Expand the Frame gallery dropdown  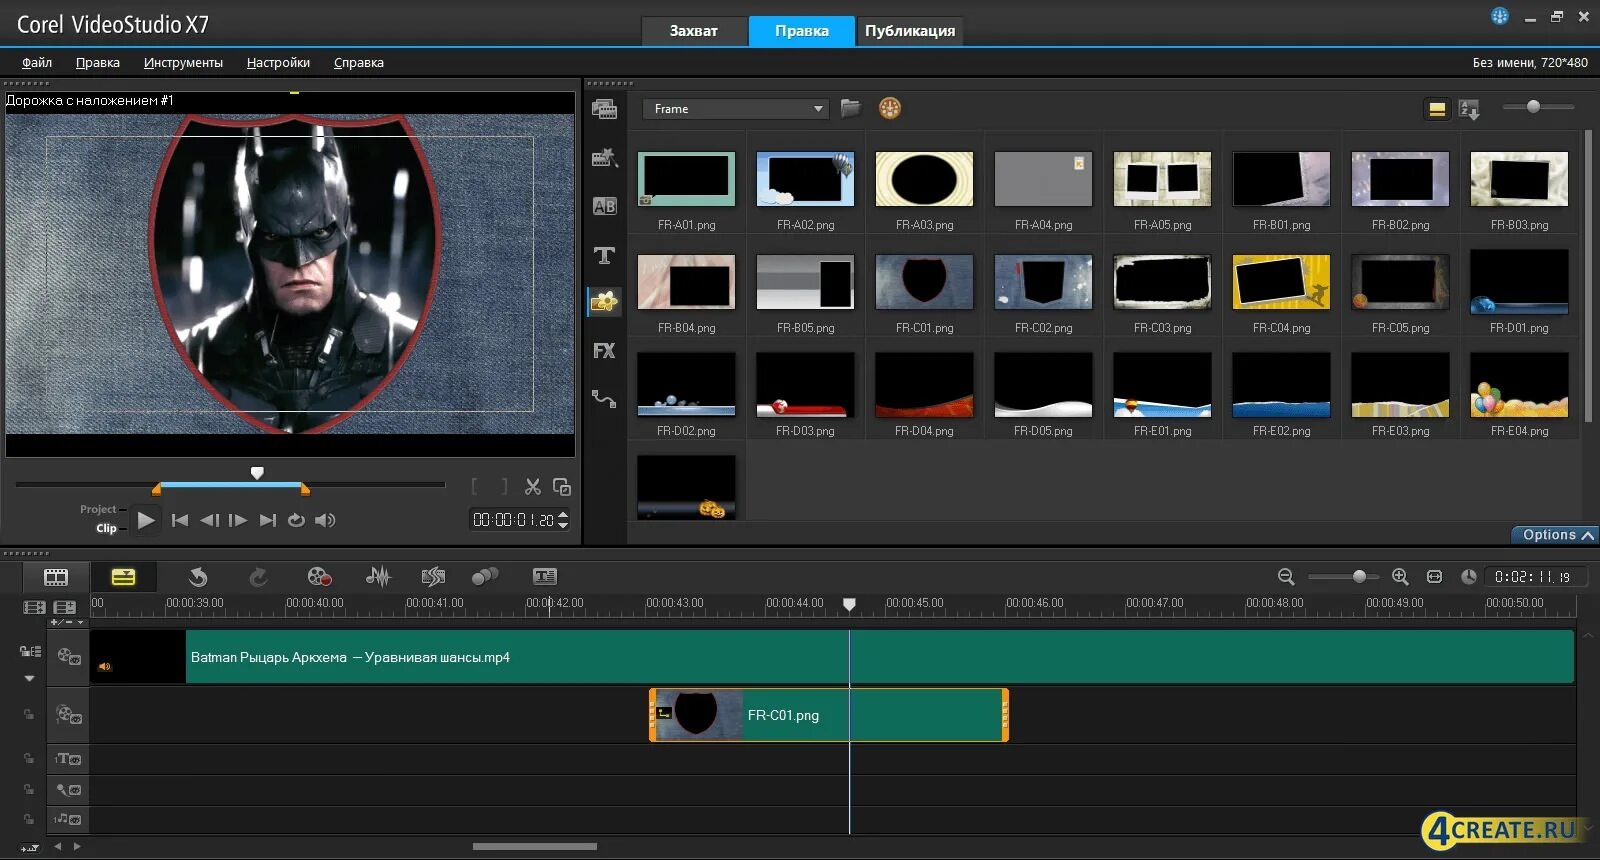[x=818, y=109]
